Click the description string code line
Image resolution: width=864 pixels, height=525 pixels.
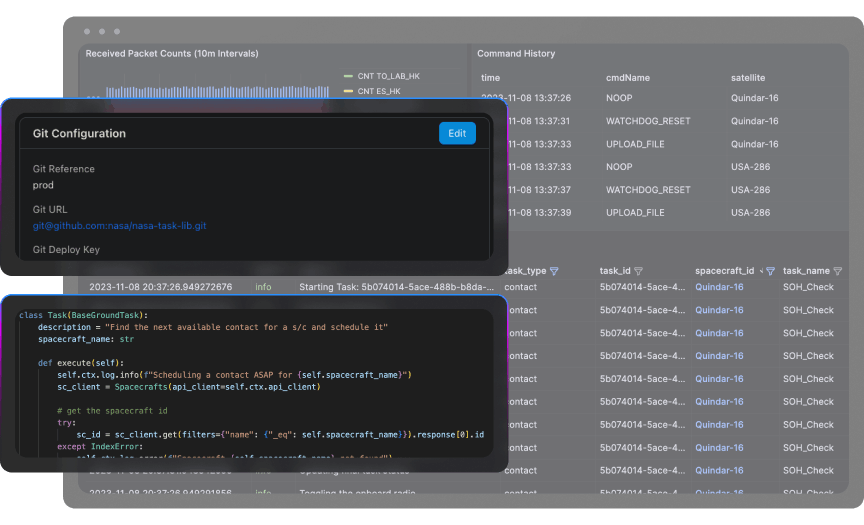click(x=213, y=327)
